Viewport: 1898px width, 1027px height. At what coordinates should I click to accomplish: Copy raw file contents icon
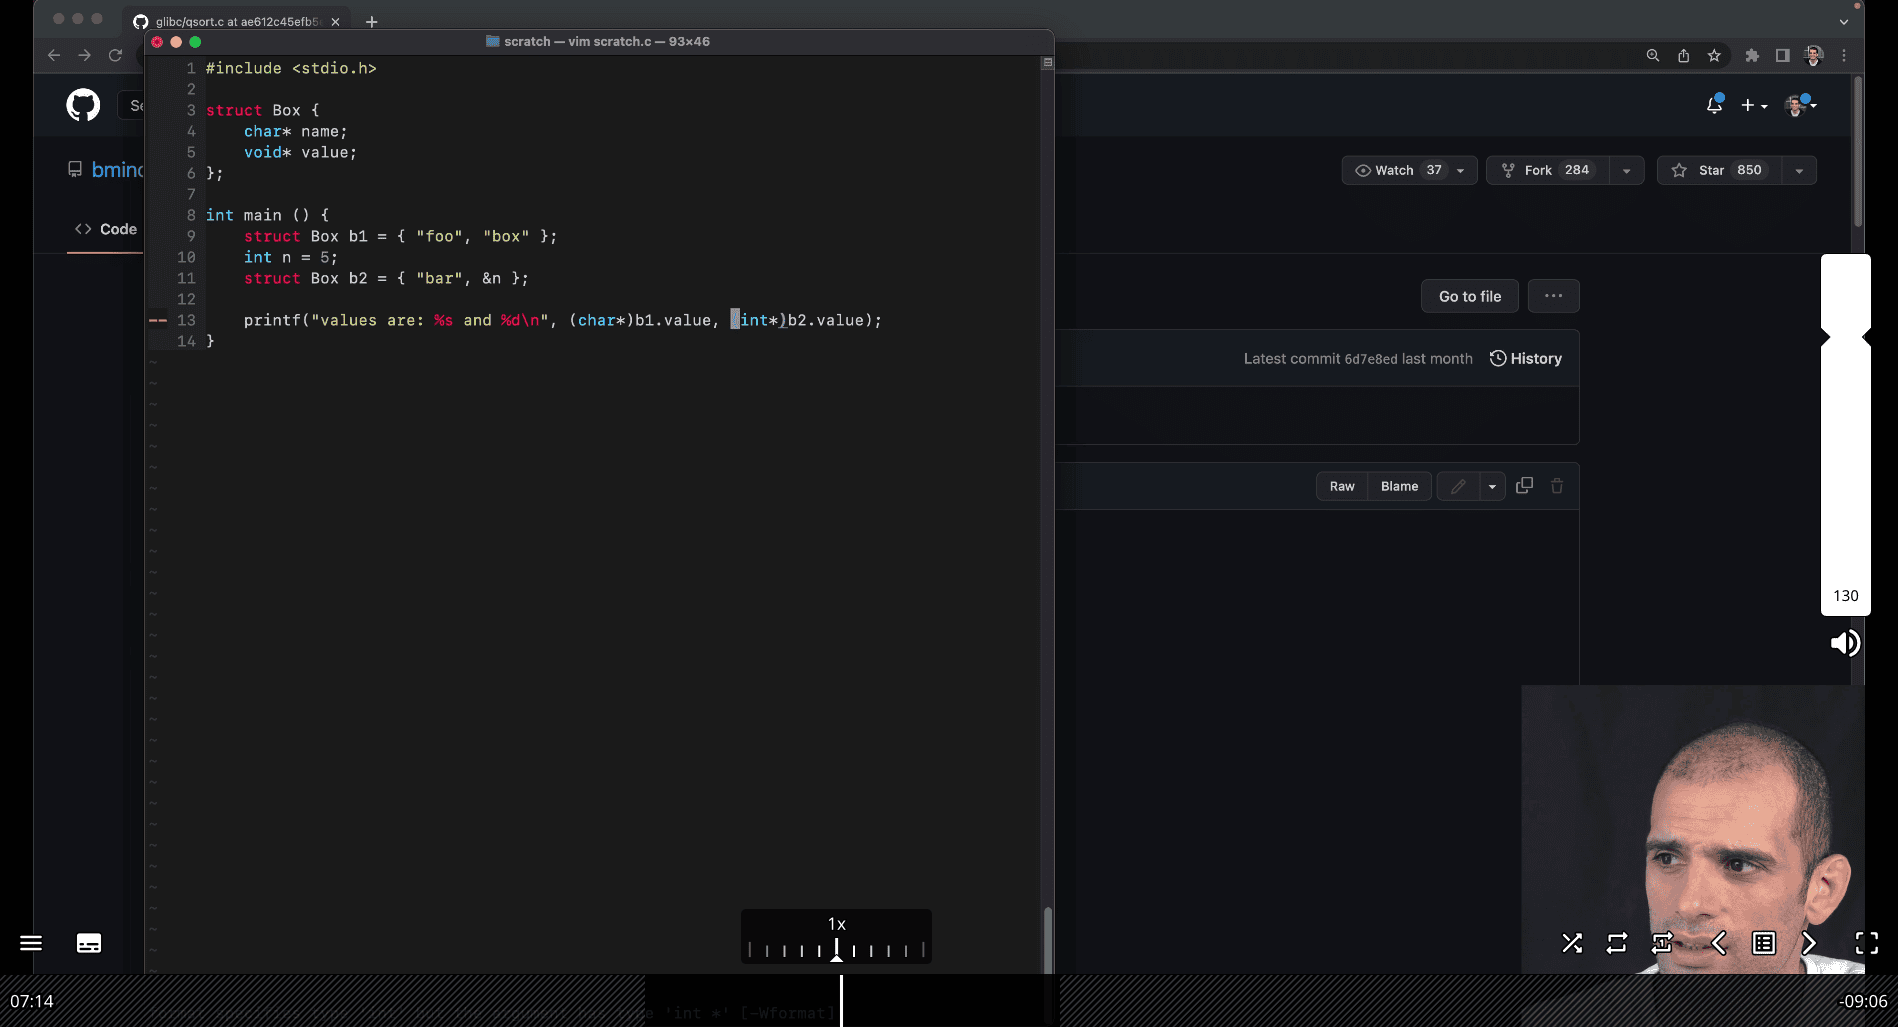(1524, 486)
